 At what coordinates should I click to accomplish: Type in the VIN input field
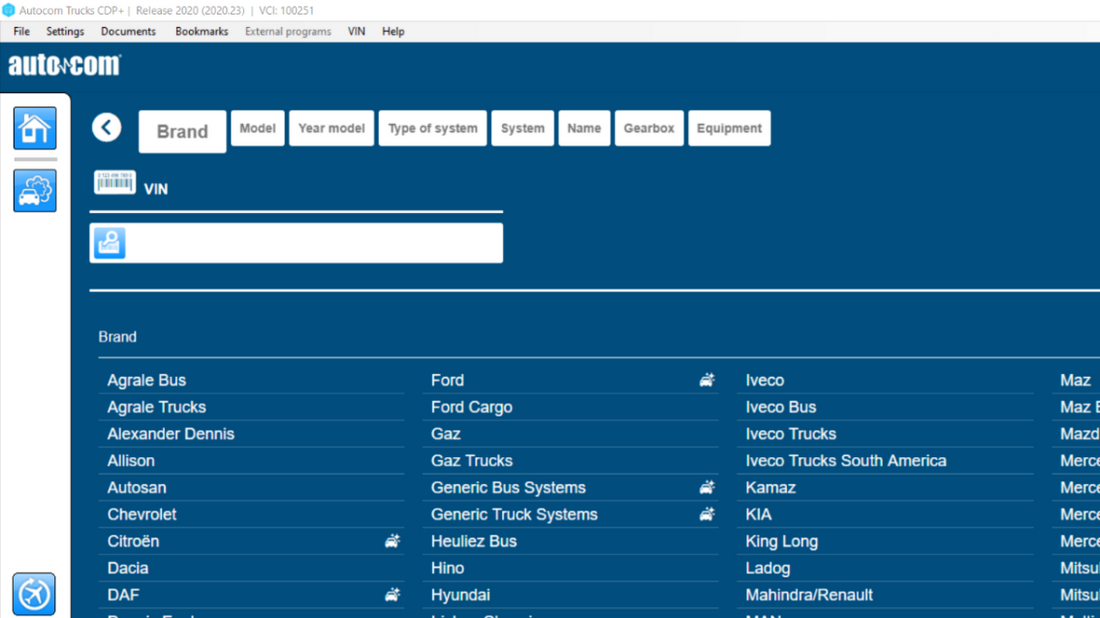pos(314,243)
